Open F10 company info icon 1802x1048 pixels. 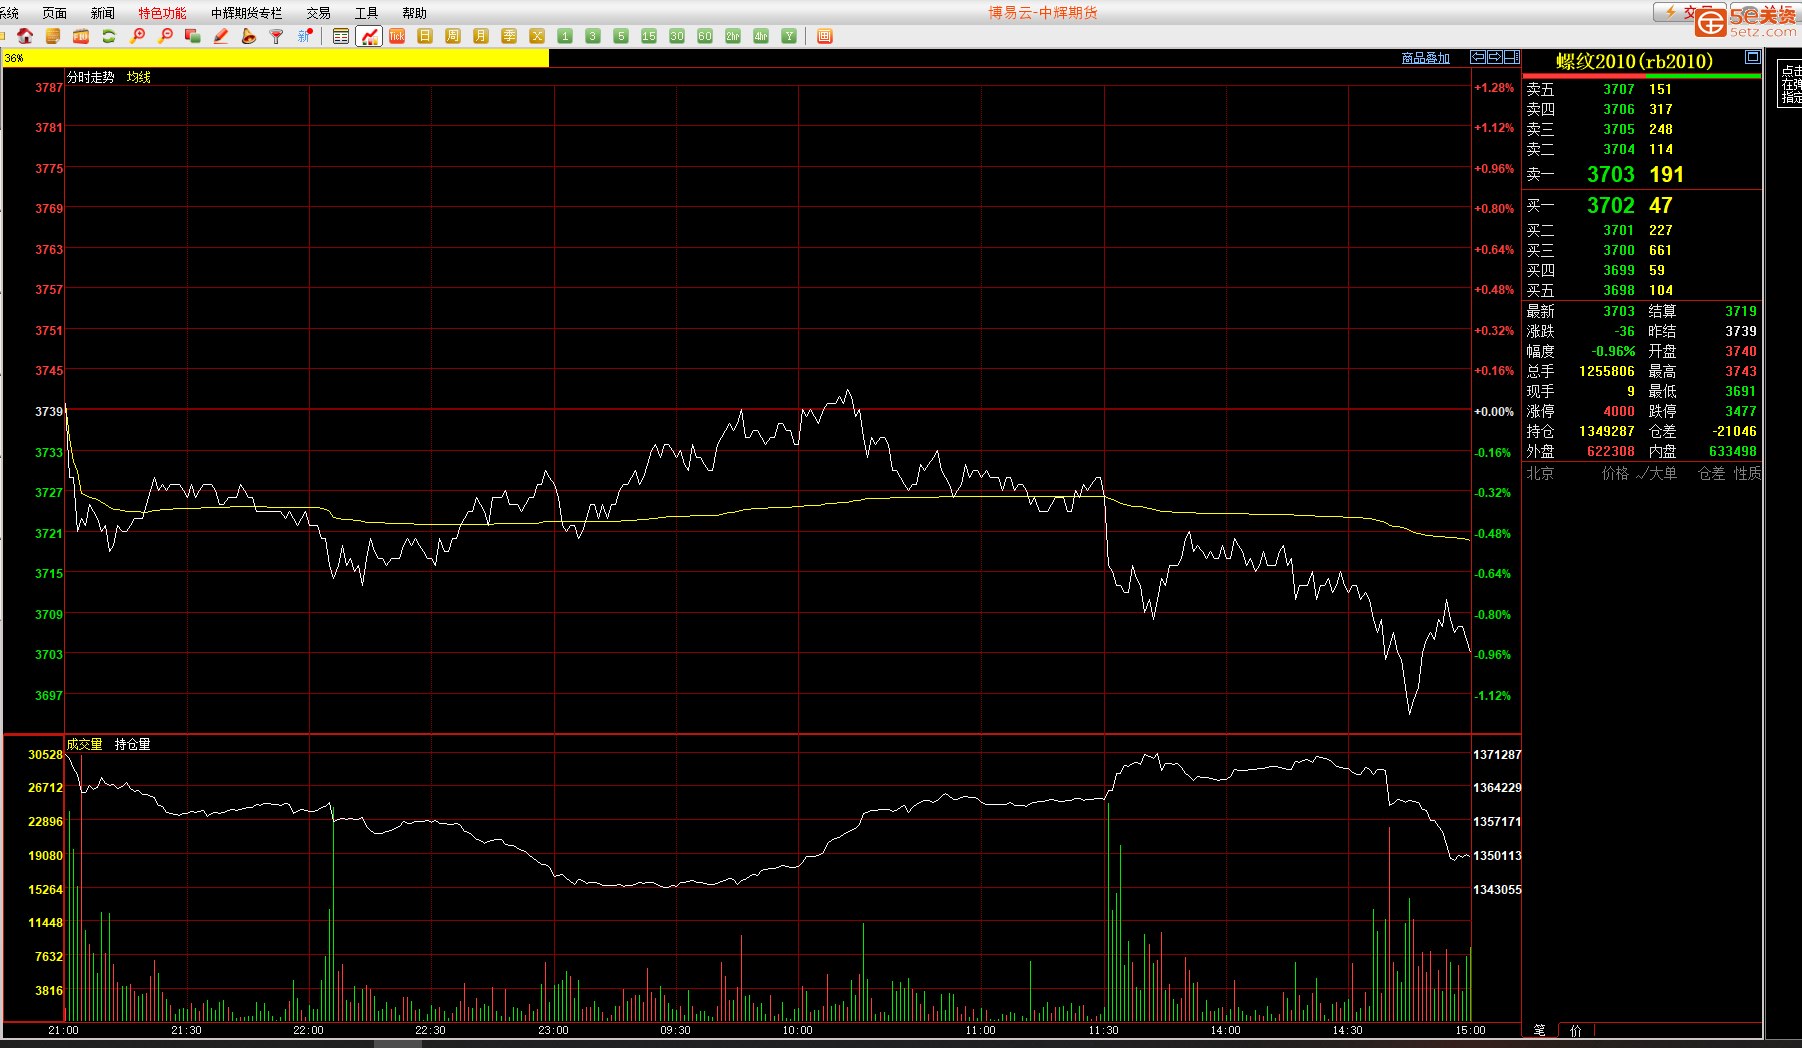pyautogui.click(x=81, y=36)
